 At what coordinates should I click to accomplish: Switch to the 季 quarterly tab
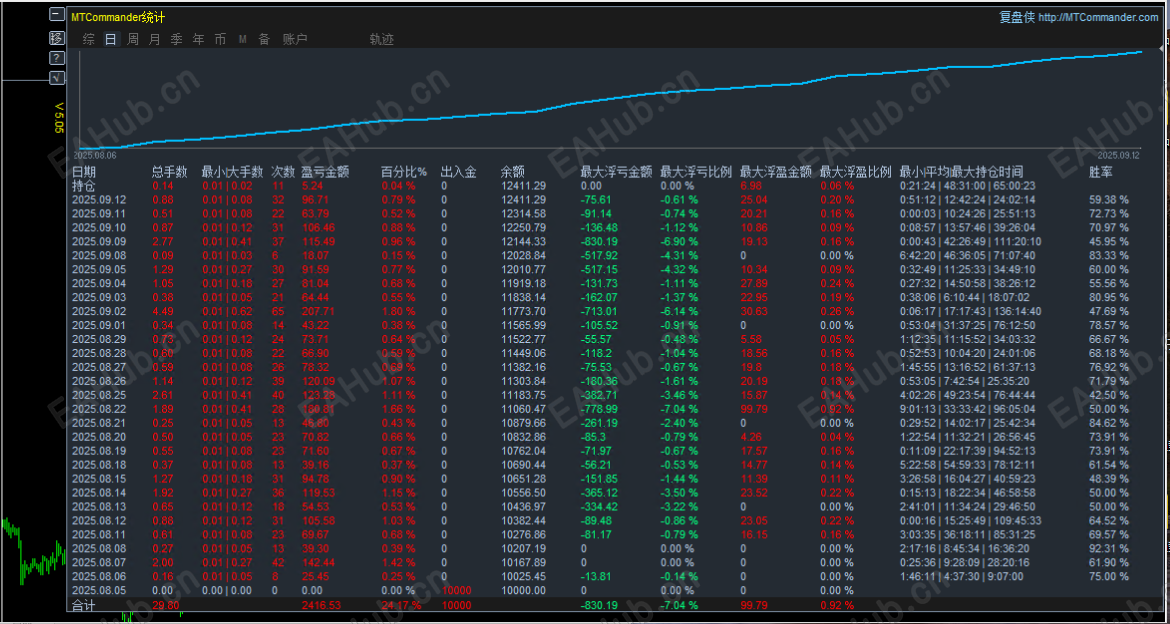[176, 40]
